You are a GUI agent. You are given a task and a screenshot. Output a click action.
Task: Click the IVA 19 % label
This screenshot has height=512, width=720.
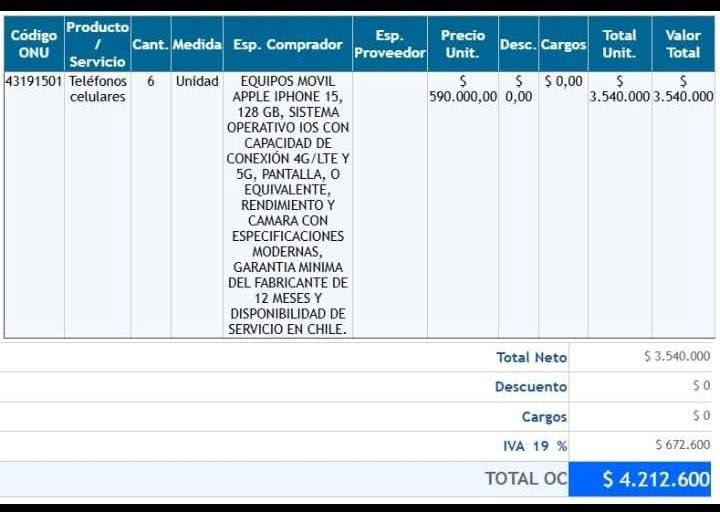click(534, 446)
